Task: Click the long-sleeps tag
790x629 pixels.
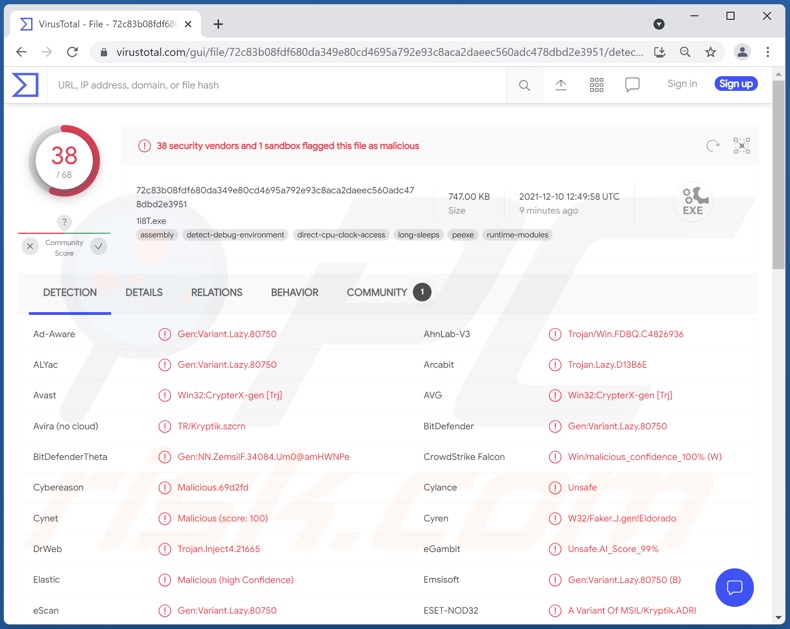Action: coord(418,235)
